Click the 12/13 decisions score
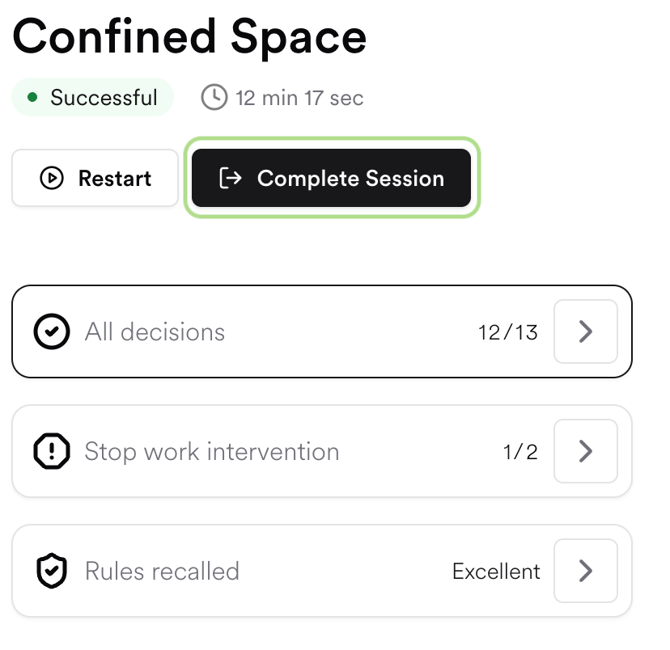Screen dimensions: 670x650 coord(508,333)
